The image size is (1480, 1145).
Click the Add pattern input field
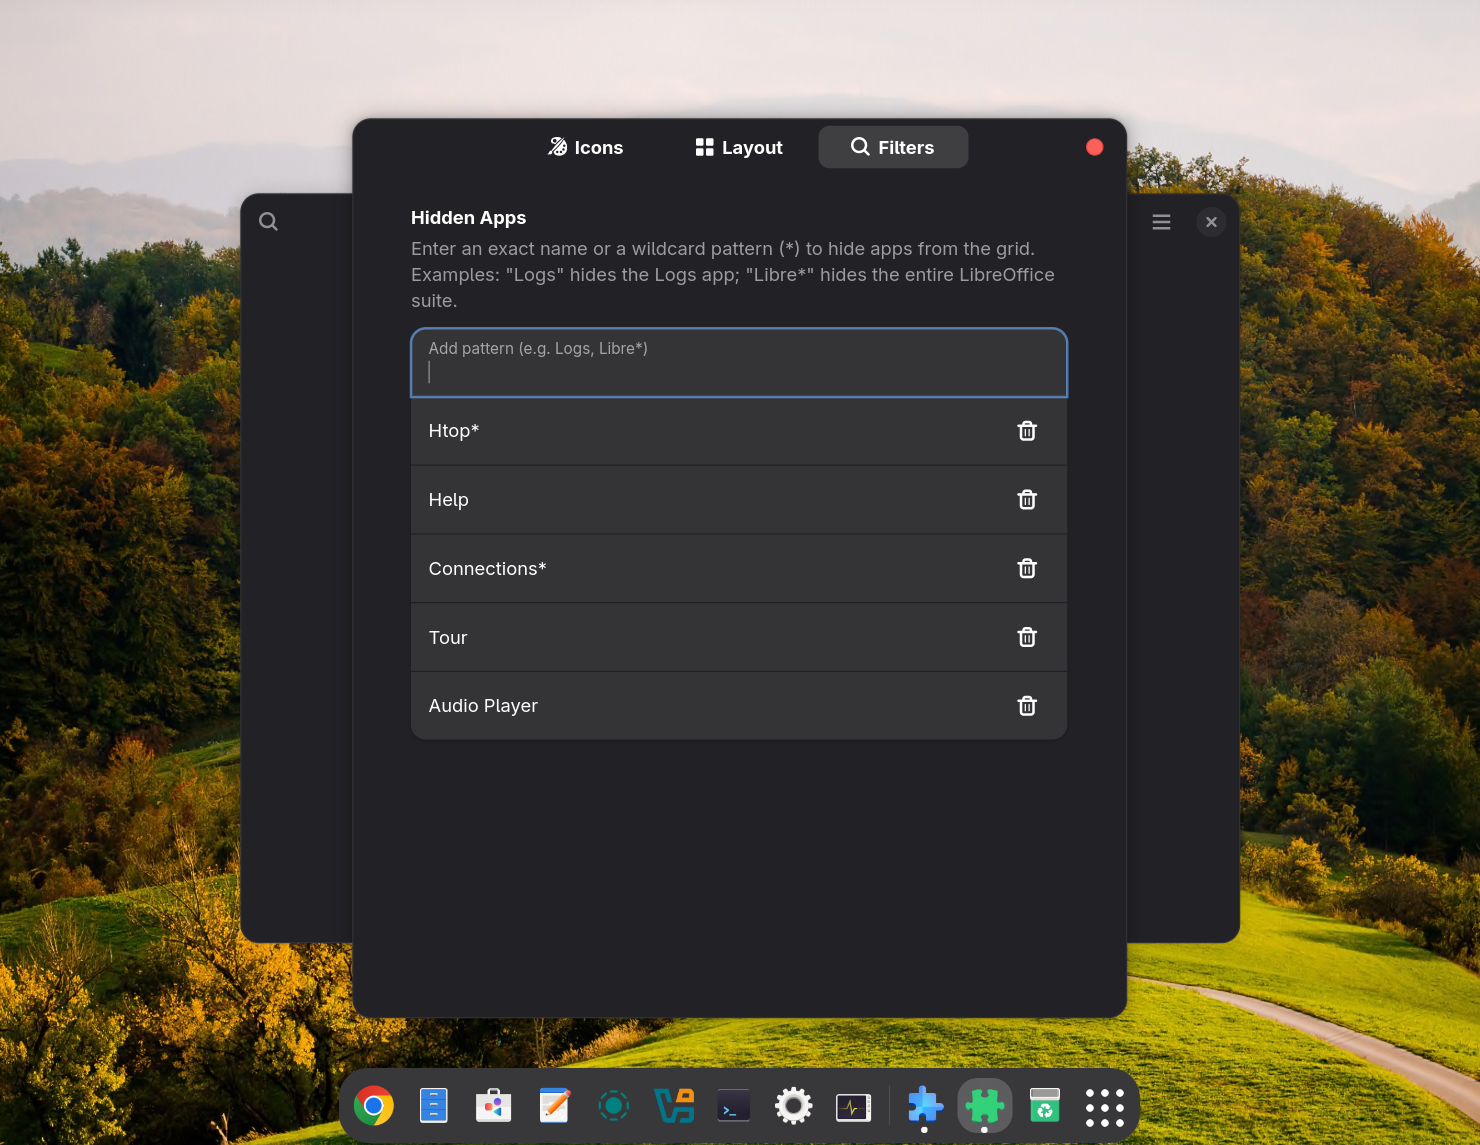(738, 363)
